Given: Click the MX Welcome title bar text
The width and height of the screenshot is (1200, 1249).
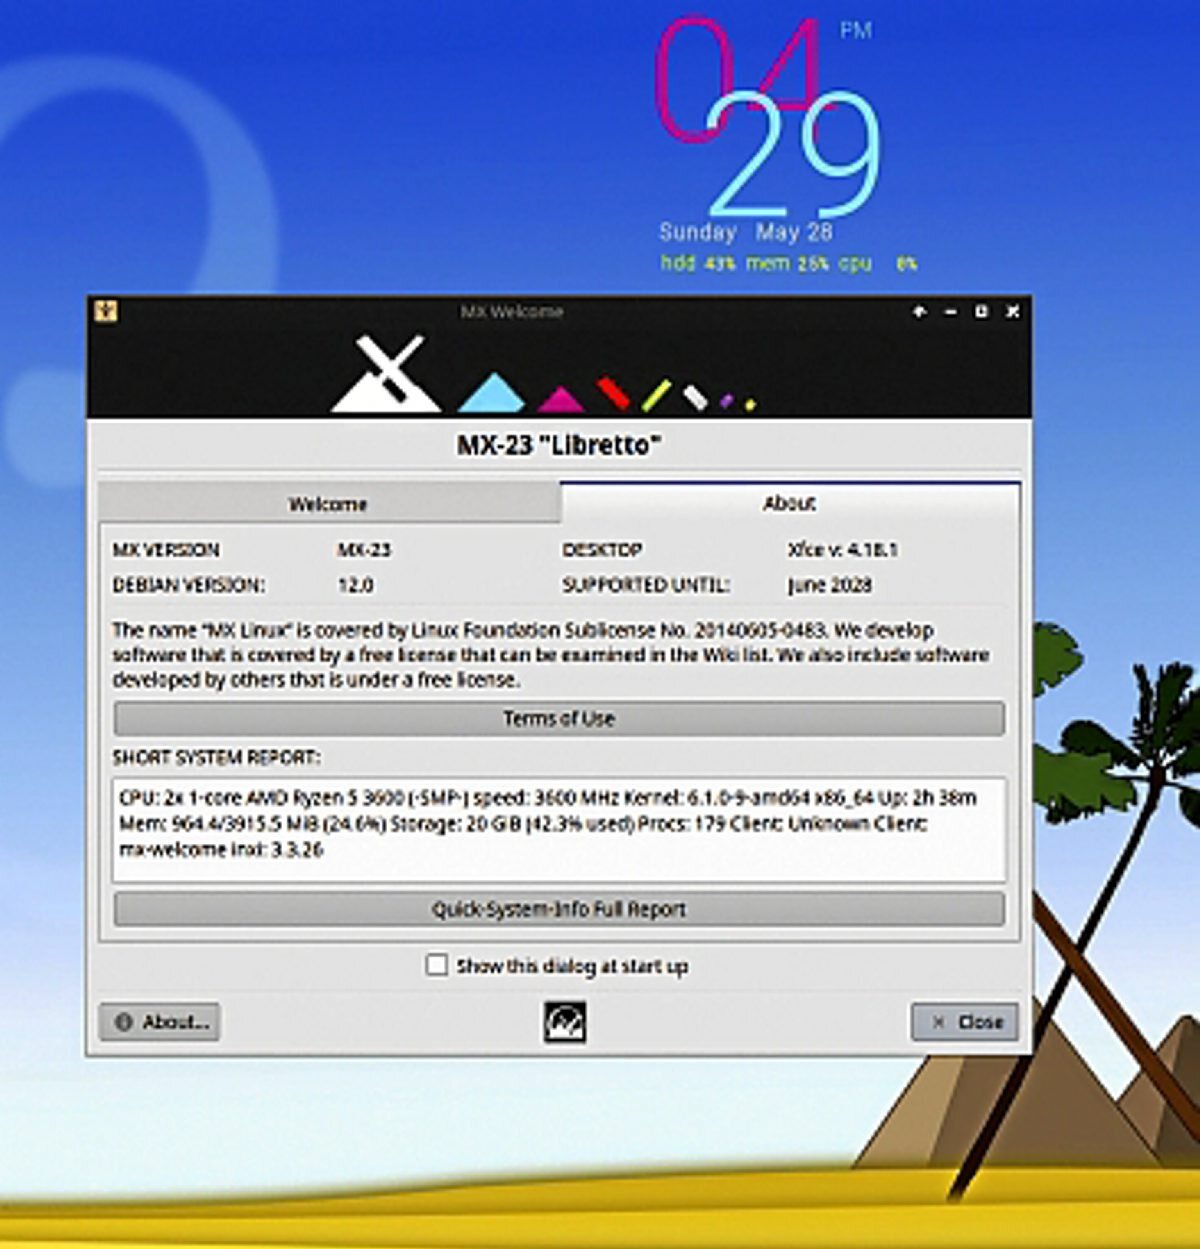Looking at the screenshot, I should (512, 312).
